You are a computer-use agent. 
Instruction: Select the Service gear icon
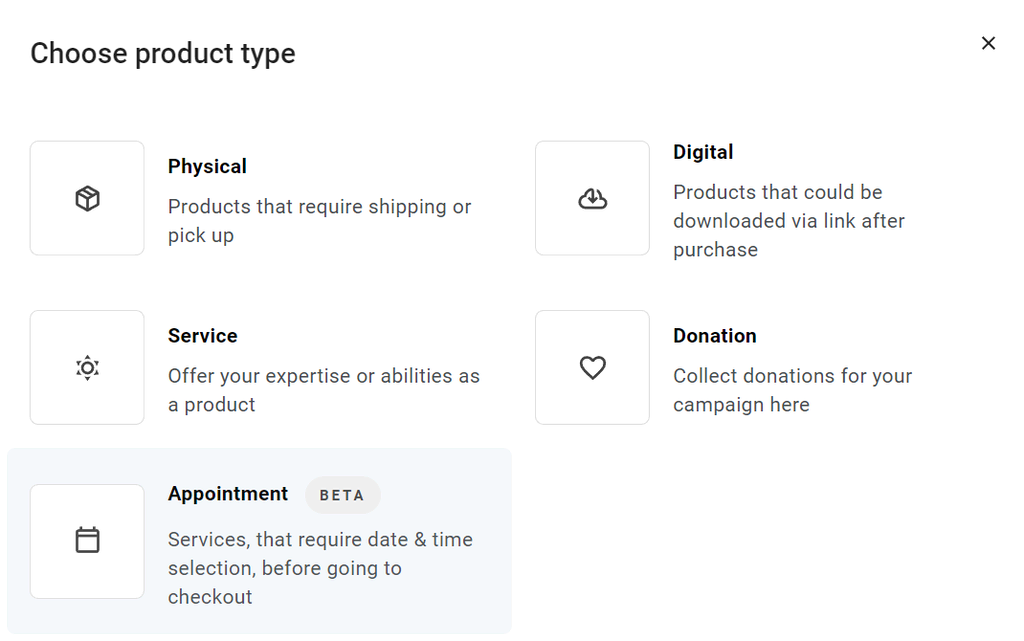tap(87, 368)
